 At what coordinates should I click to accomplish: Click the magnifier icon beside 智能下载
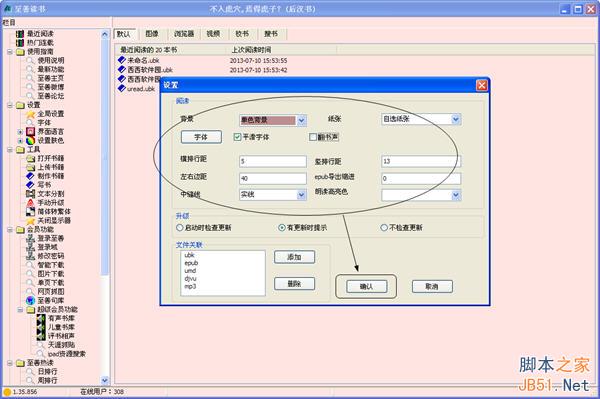31,265
